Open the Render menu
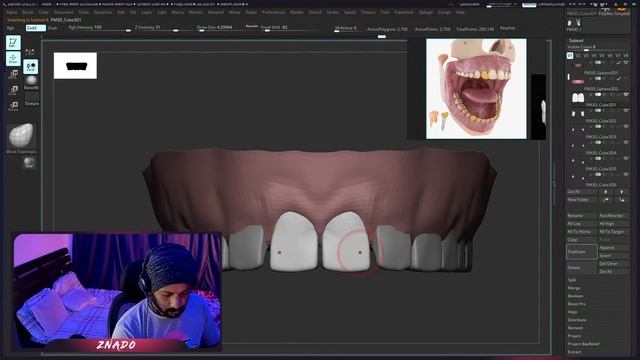Image resolution: width=640 pixels, height=360 pixels. coord(297,12)
